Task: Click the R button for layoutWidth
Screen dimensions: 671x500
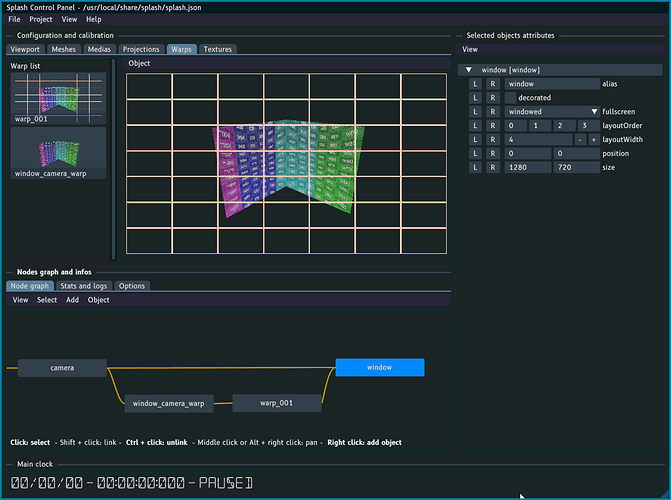Action: (493, 140)
